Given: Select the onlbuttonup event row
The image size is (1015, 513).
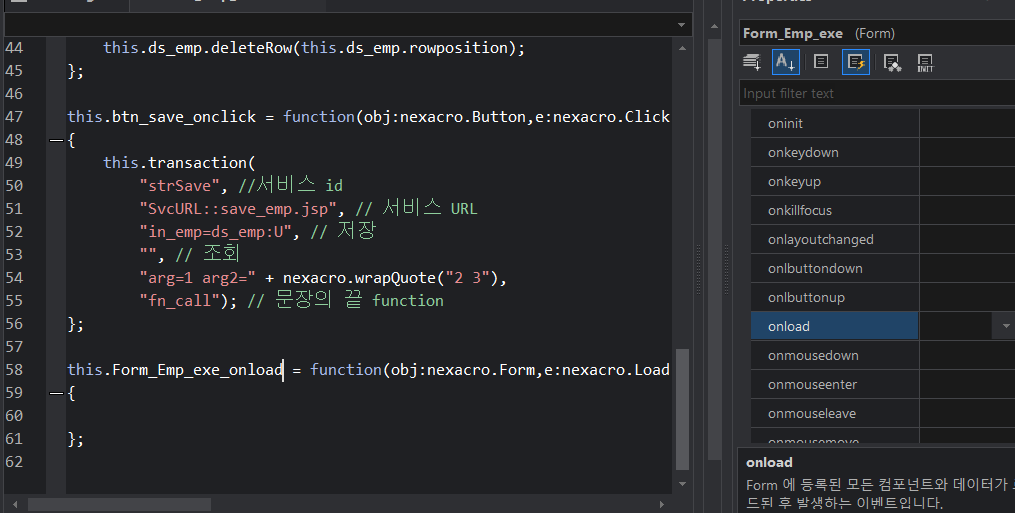Looking at the screenshot, I should coord(883,297).
